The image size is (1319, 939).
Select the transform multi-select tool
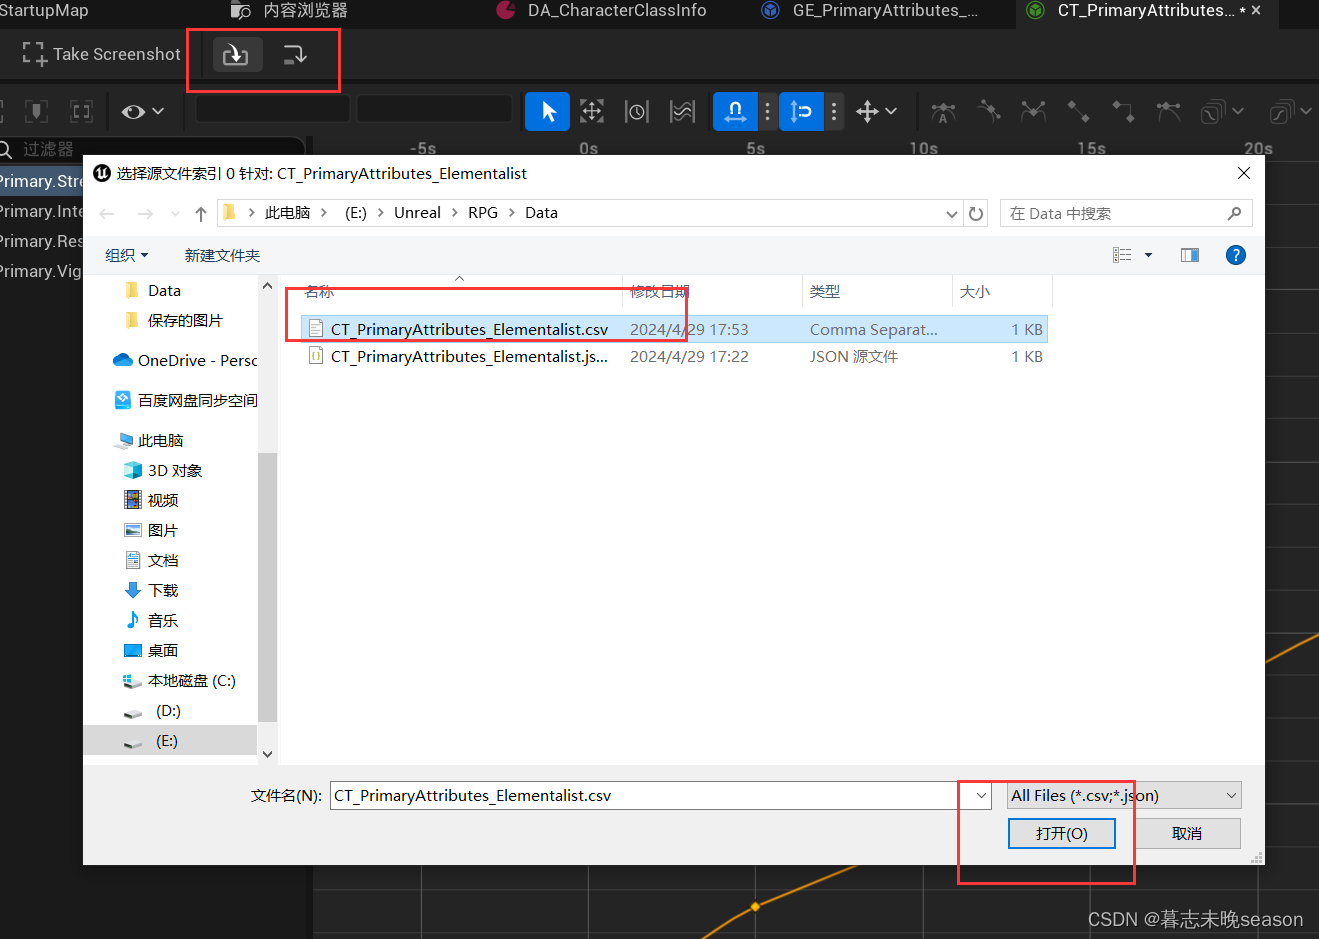592,111
